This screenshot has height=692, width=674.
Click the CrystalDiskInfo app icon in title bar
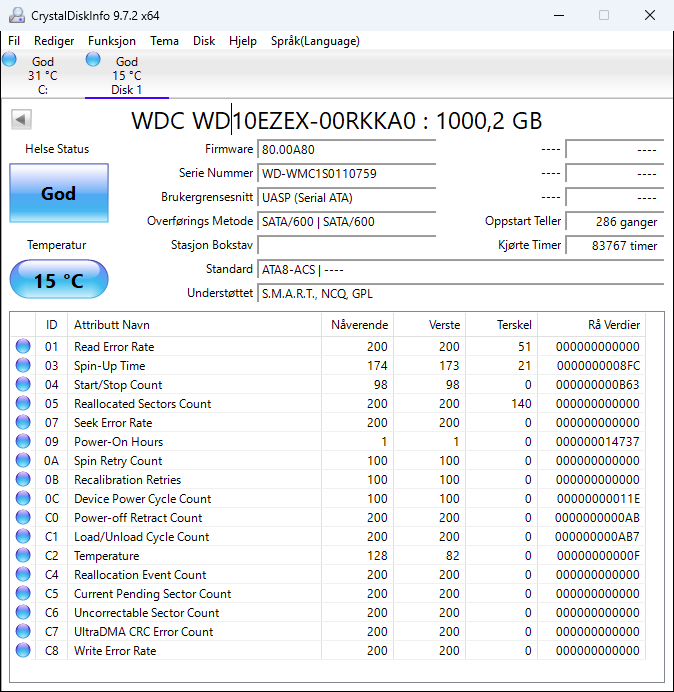click(x=17, y=15)
